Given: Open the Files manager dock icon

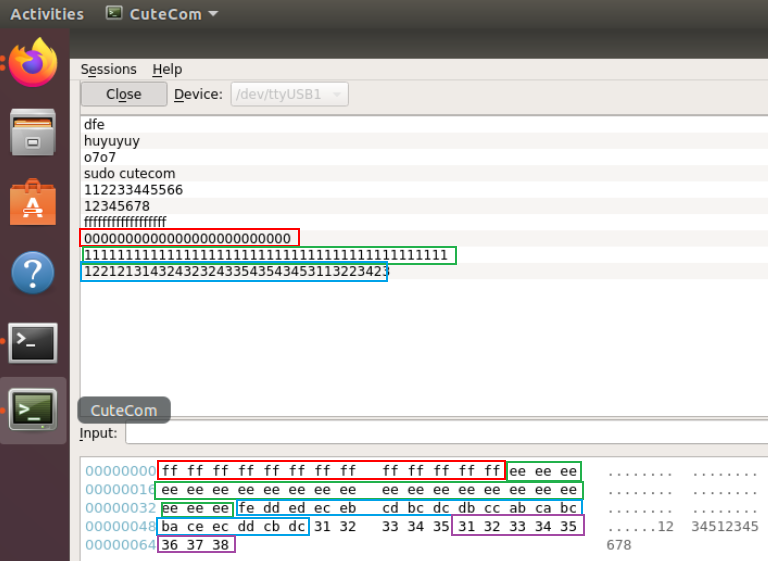Looking at the screenshot, I should click(x=33, y=131).
